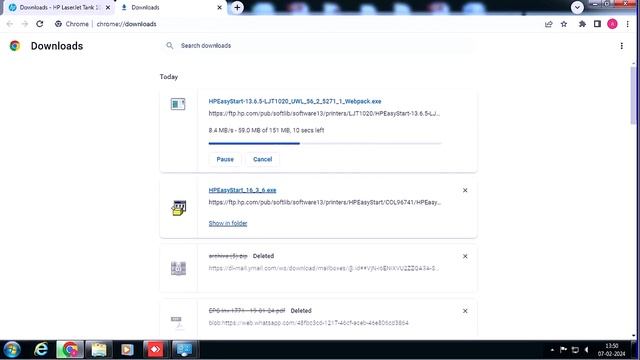Open the Chrome profile avatar
640x360 pixels.
tap(612, 24)
